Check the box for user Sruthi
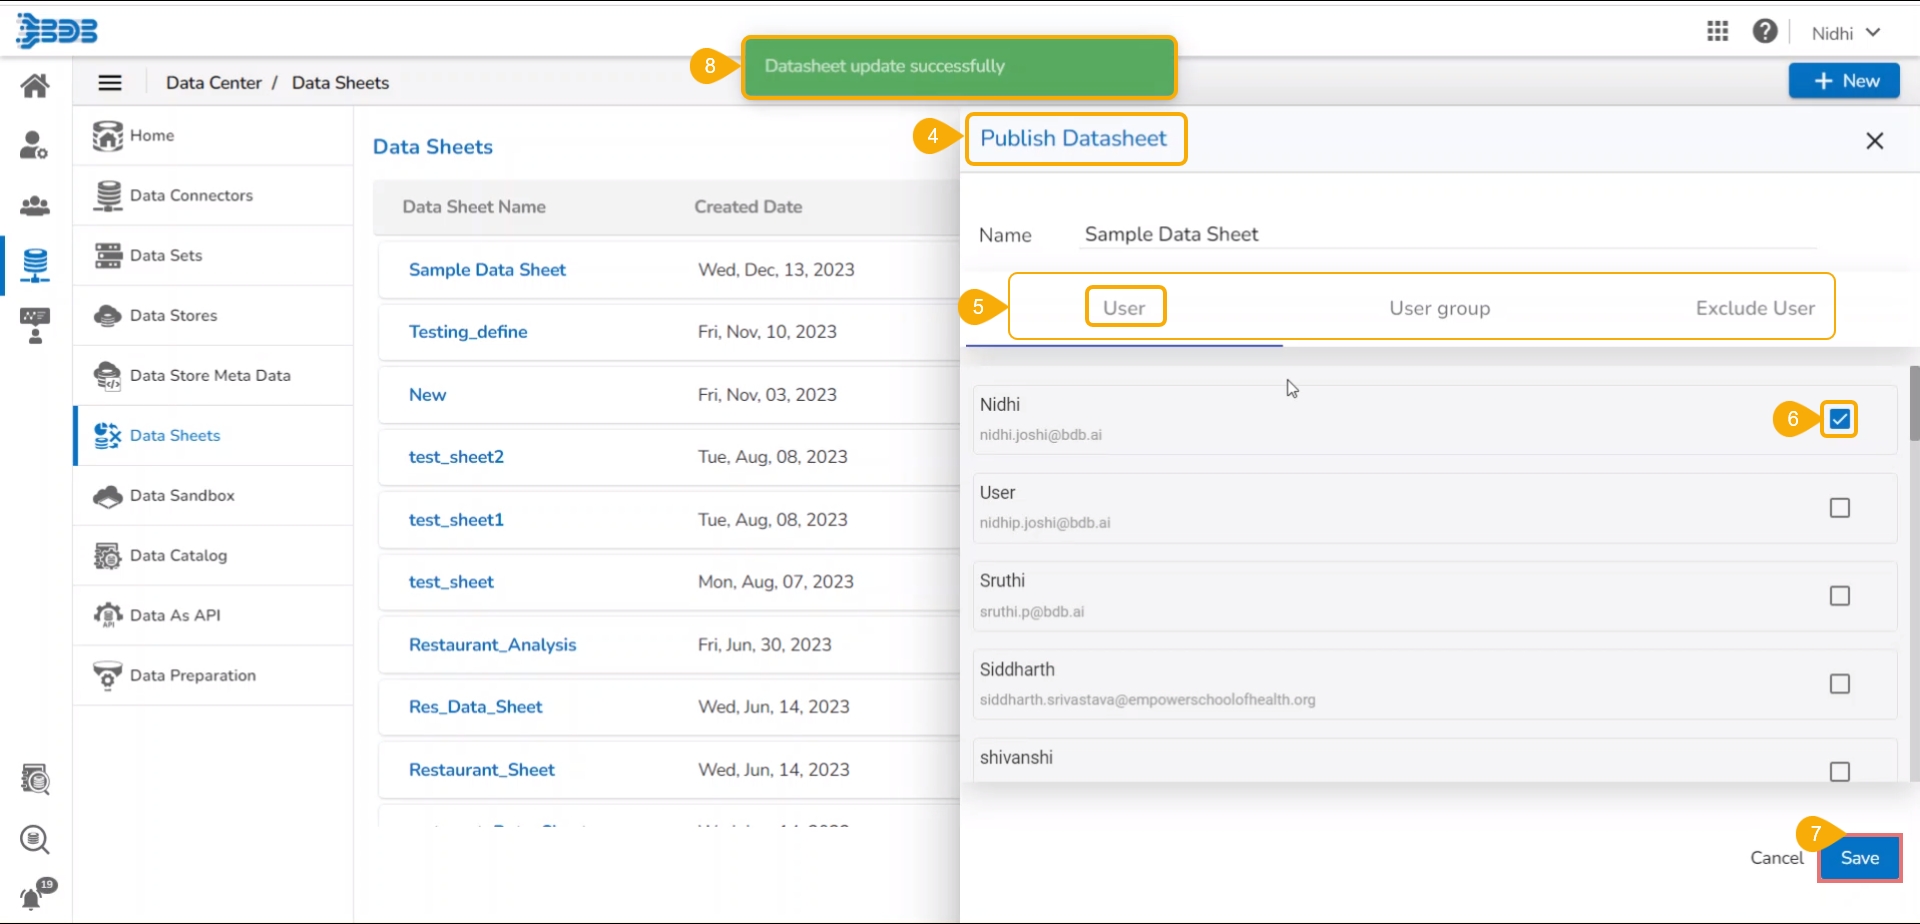The image size is (1920, 924). pyautogui.click(x=1839, y=596)
